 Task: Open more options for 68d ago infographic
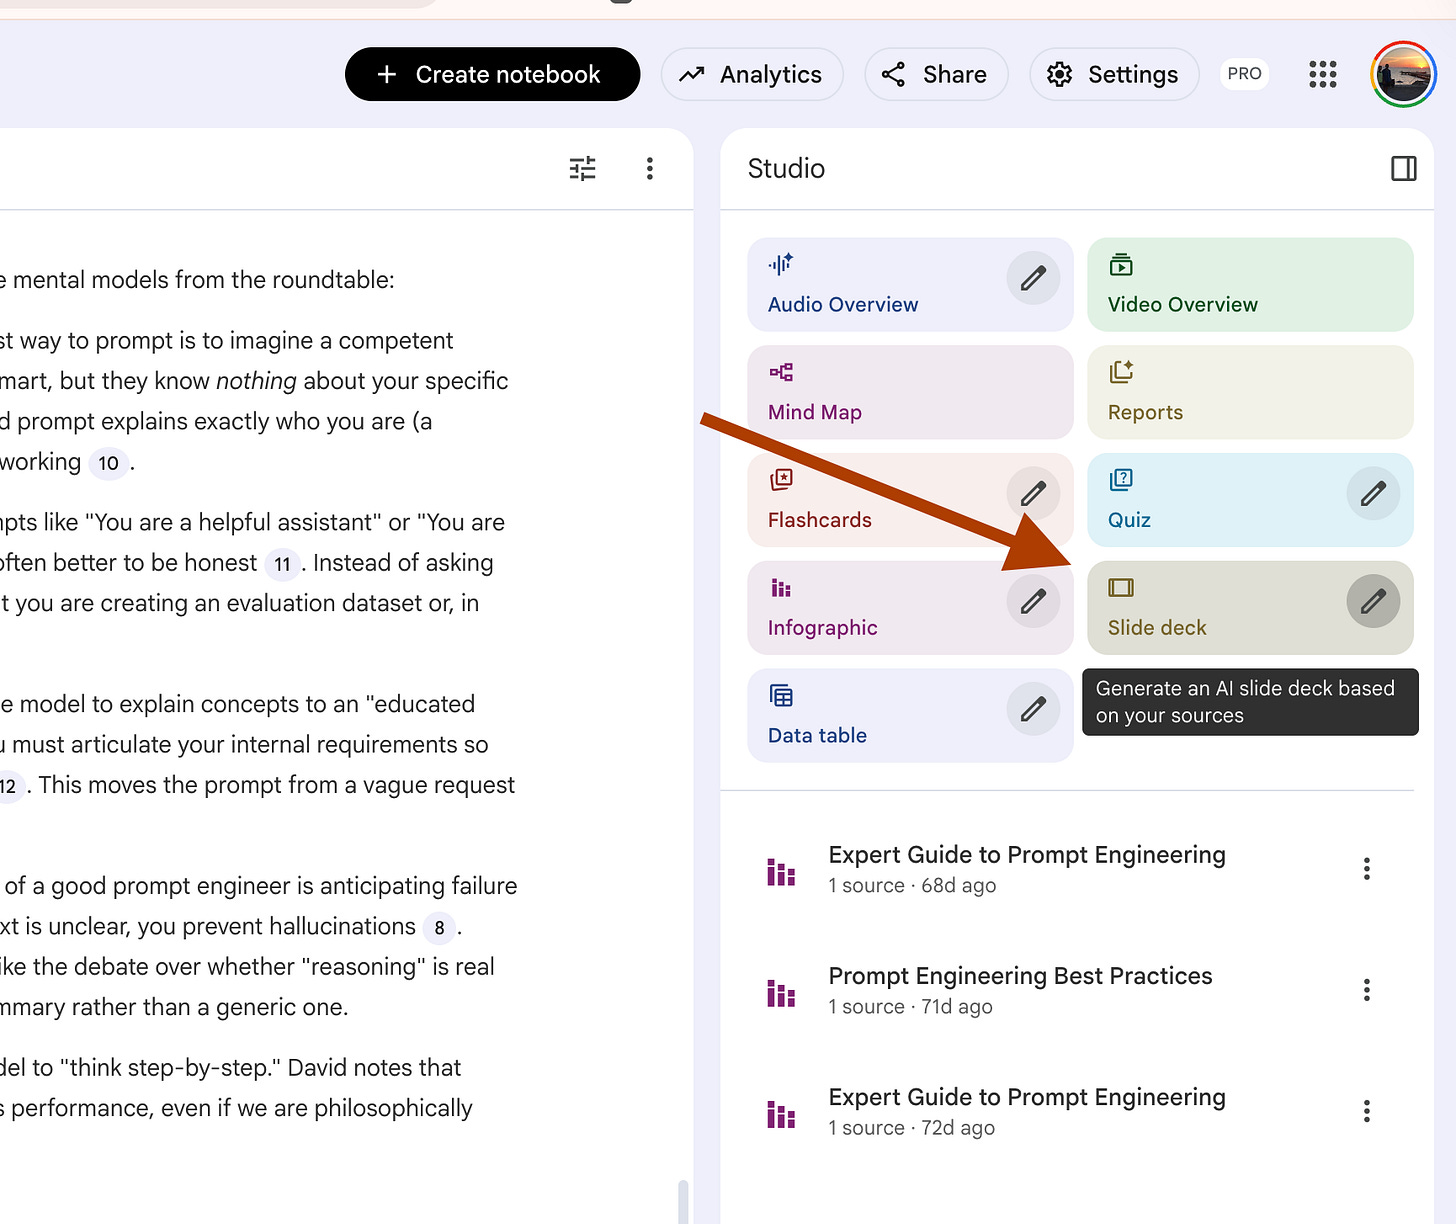[1366, 869]
